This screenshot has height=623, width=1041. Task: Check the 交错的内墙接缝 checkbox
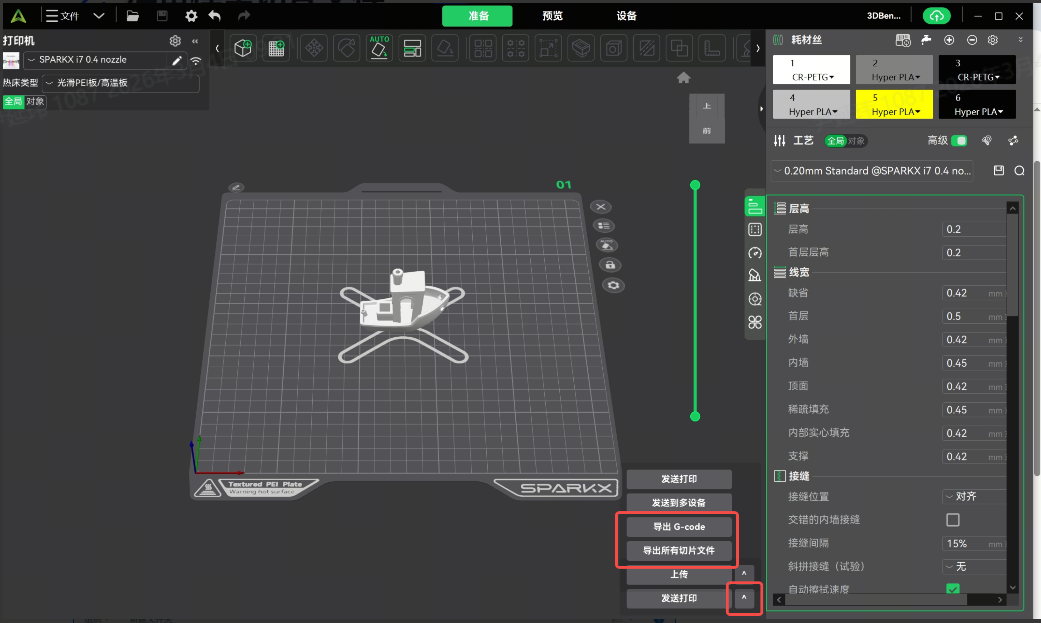[x=952, y=520]
